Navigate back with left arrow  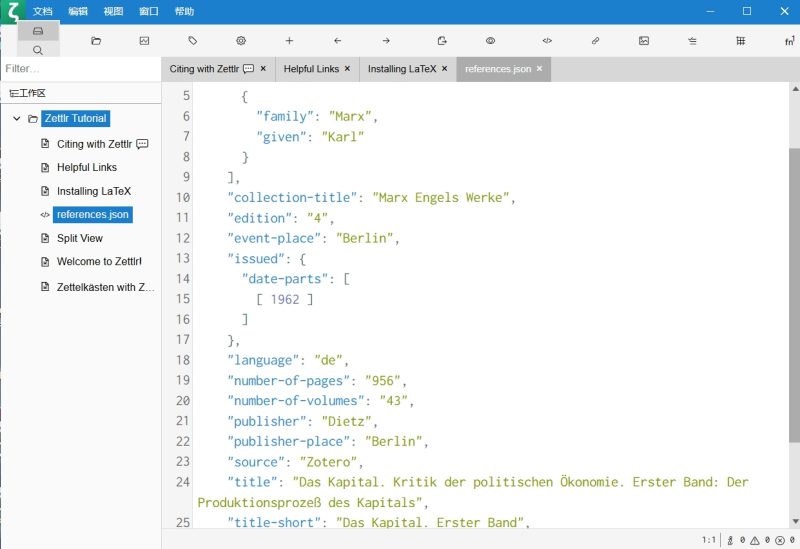coord(338,41)
